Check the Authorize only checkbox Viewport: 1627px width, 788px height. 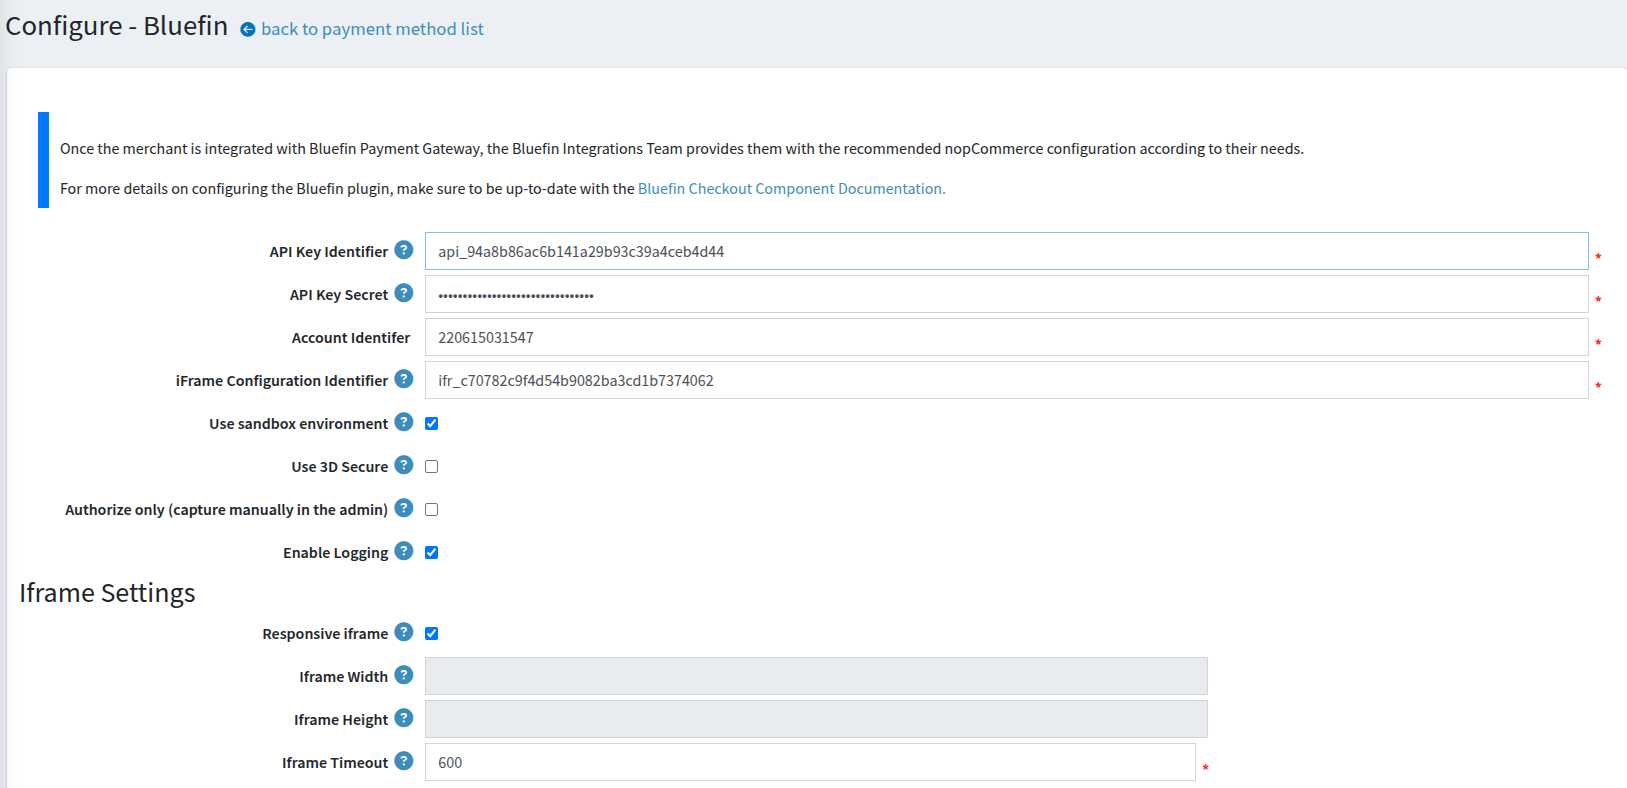point(432,510)
